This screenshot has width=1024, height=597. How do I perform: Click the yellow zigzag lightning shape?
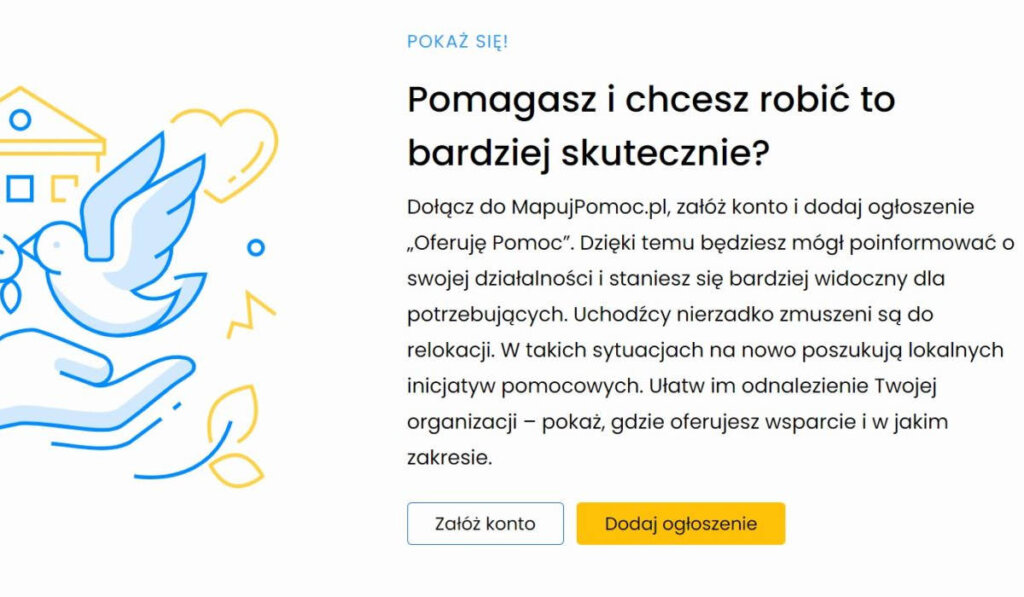click(x=250, y=315)
